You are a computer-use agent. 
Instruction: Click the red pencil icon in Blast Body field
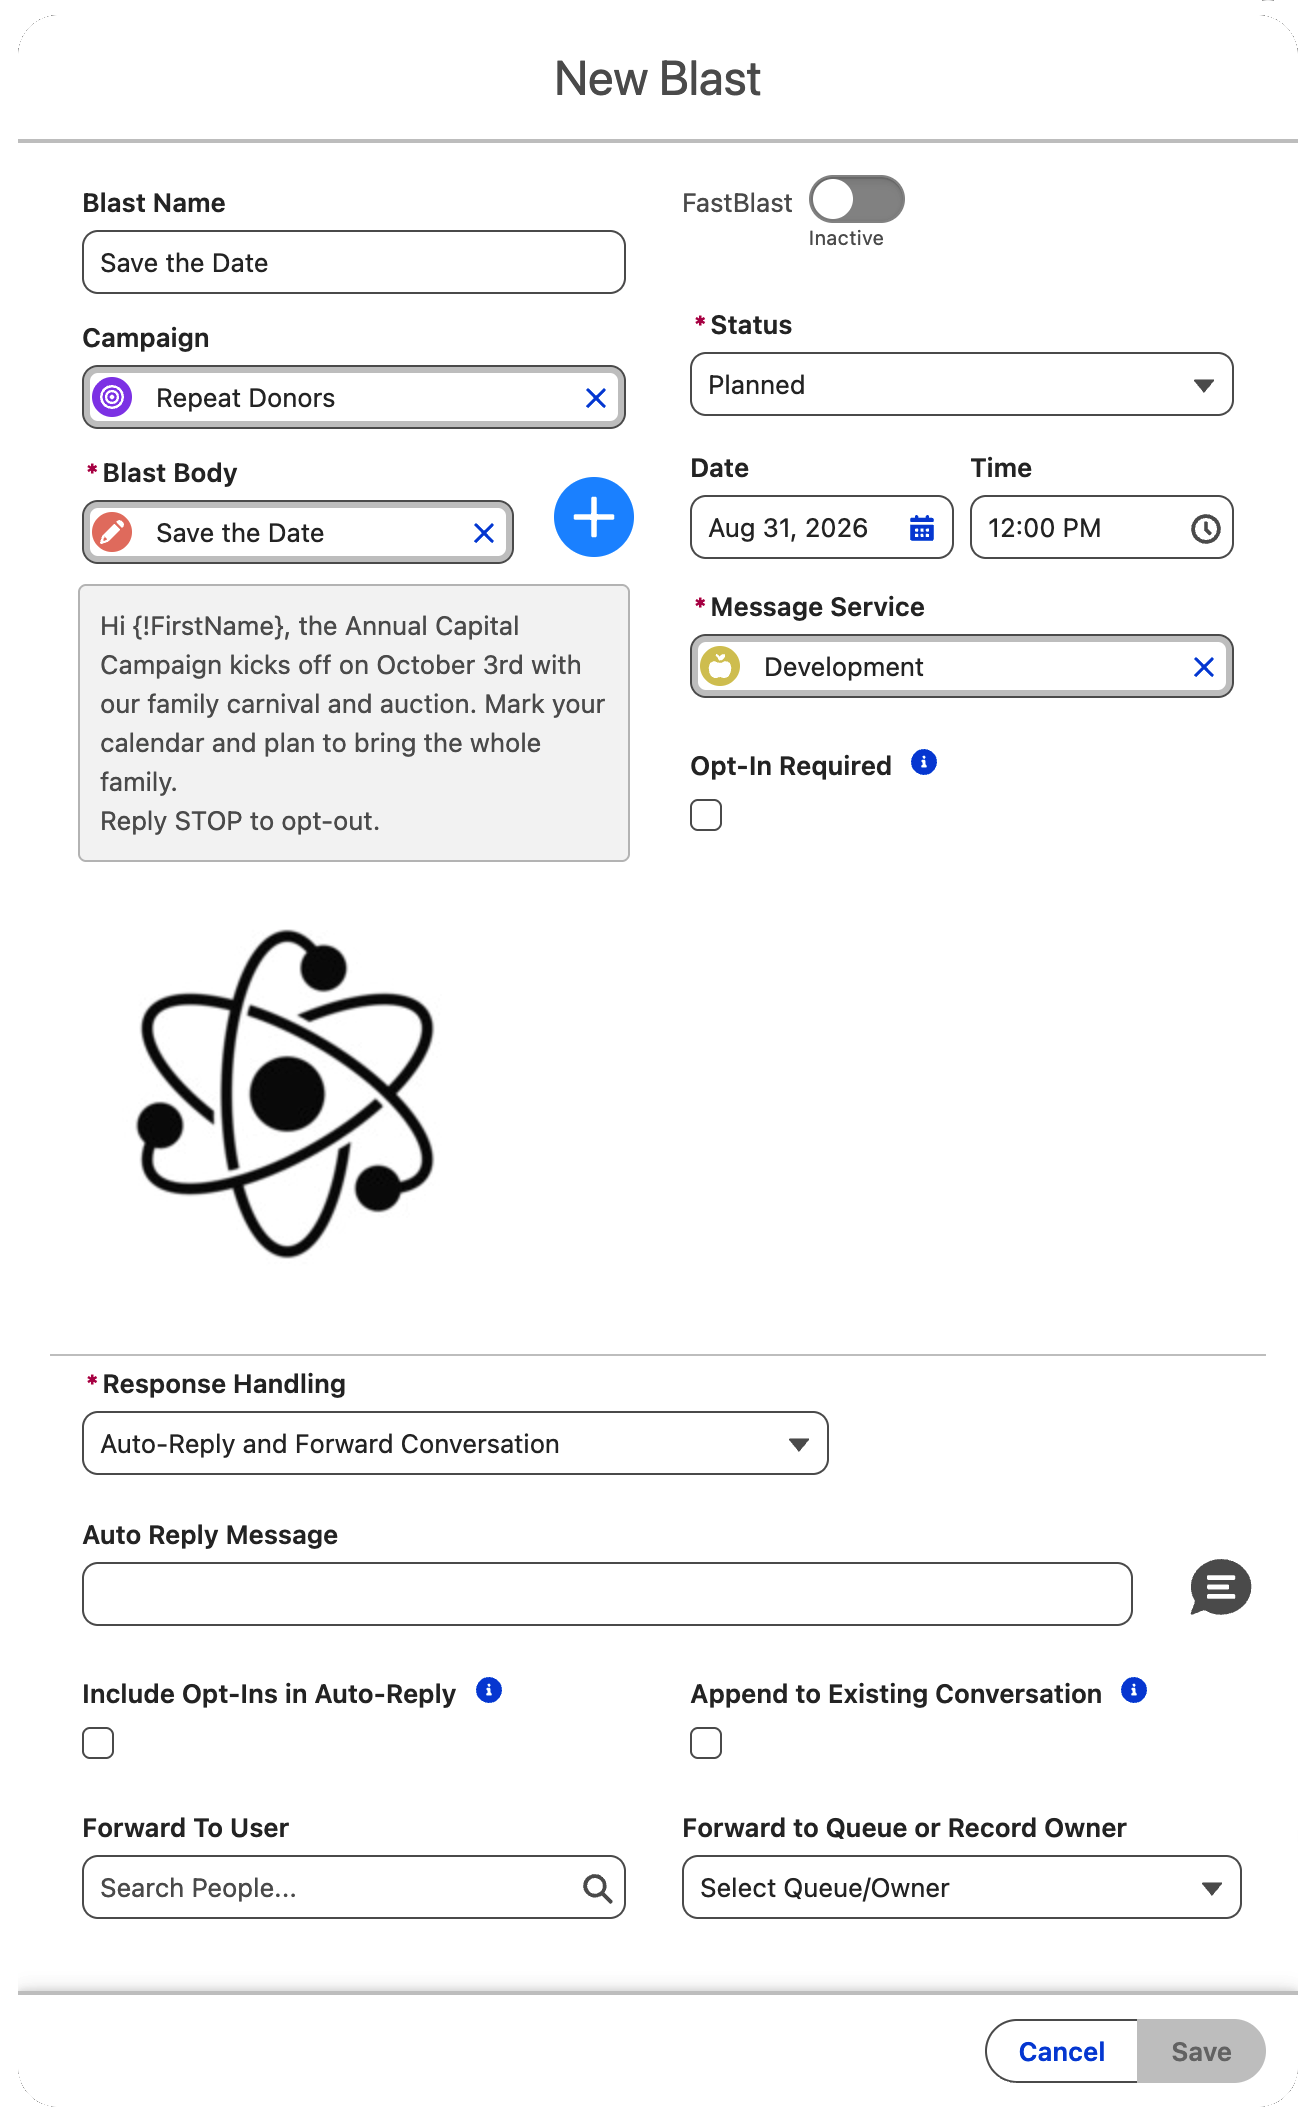click(x=113, y=532)
